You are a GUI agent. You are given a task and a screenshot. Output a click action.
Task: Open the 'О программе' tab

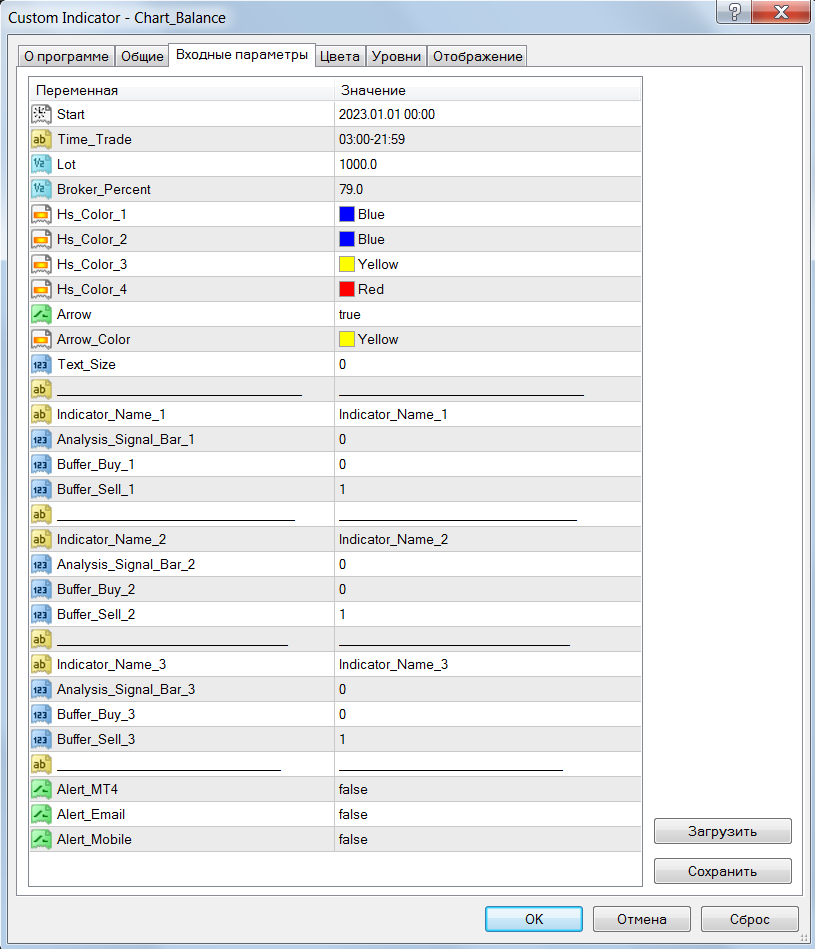(x=67, y=56)
